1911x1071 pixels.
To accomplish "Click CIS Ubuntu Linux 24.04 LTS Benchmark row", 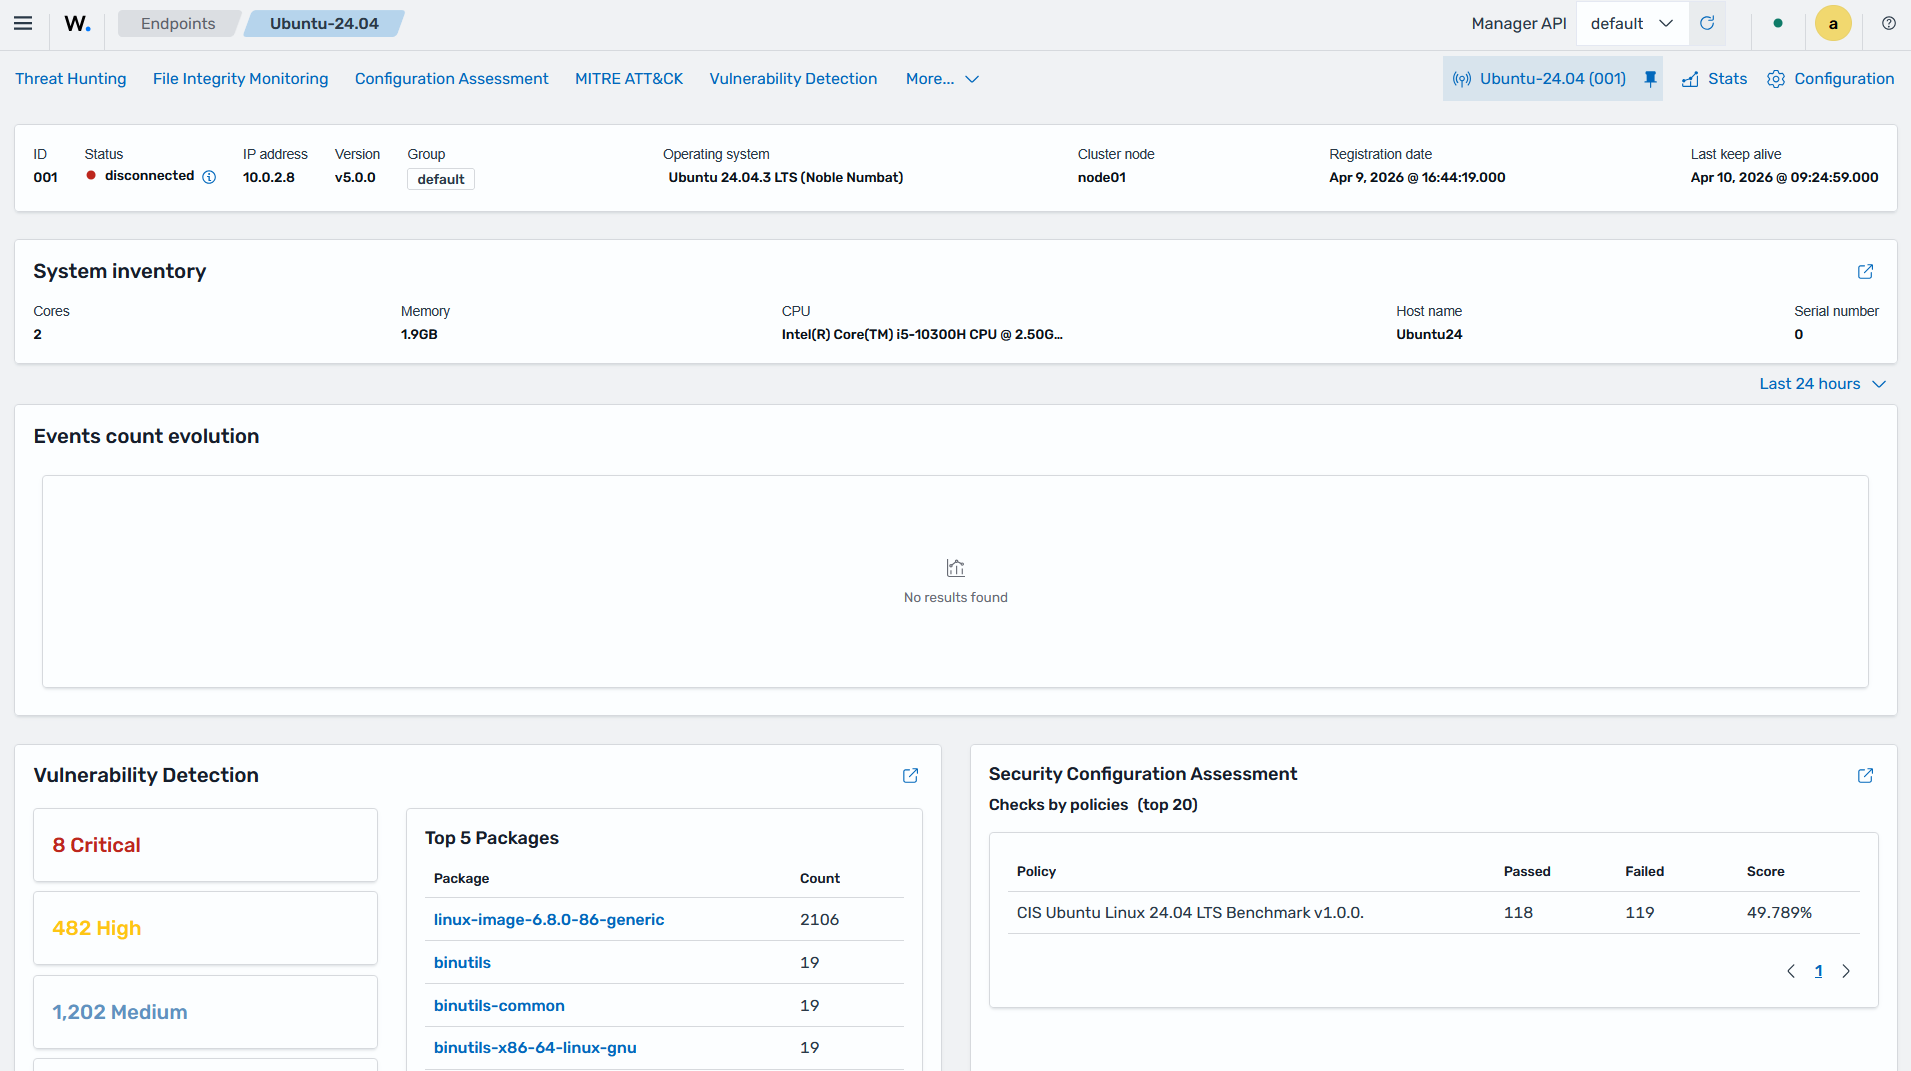I will tap(1433, 912).
